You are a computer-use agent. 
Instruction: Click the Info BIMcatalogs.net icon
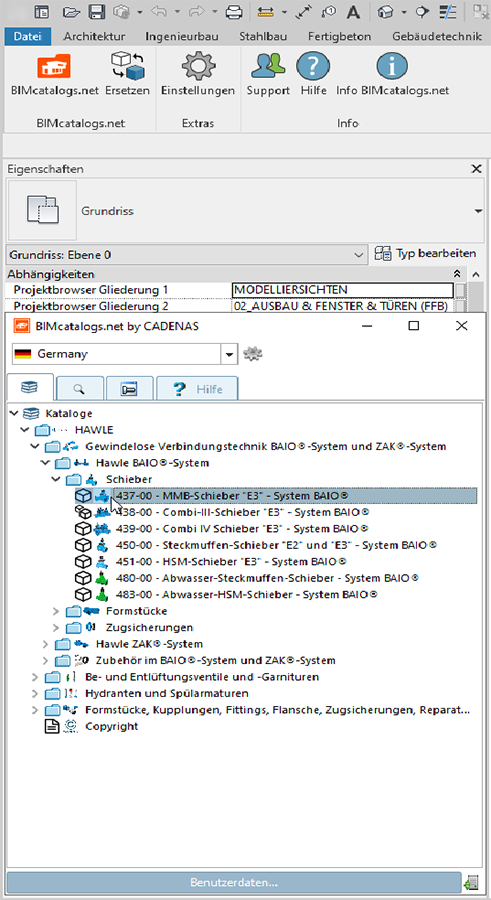click(392, 65)
